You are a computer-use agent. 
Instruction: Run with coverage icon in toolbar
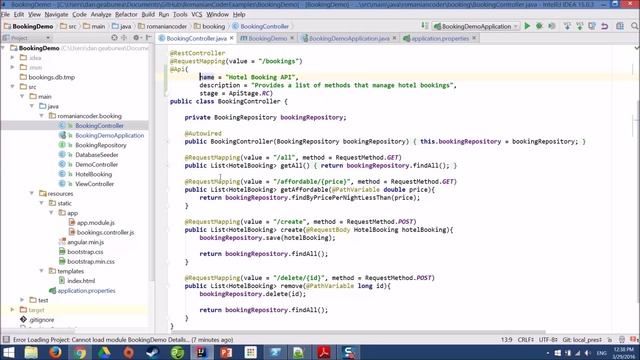(552, 26)
